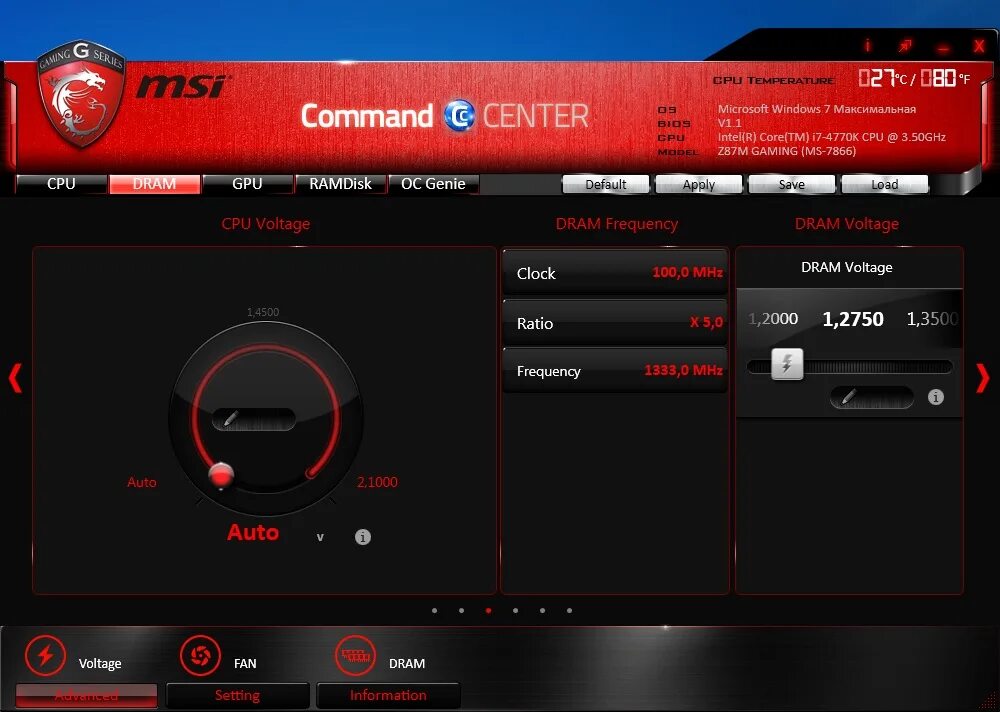The image size is (1000, 712).
Task: Open Voltage lightning bolt icon
Action: pos(45,655)
